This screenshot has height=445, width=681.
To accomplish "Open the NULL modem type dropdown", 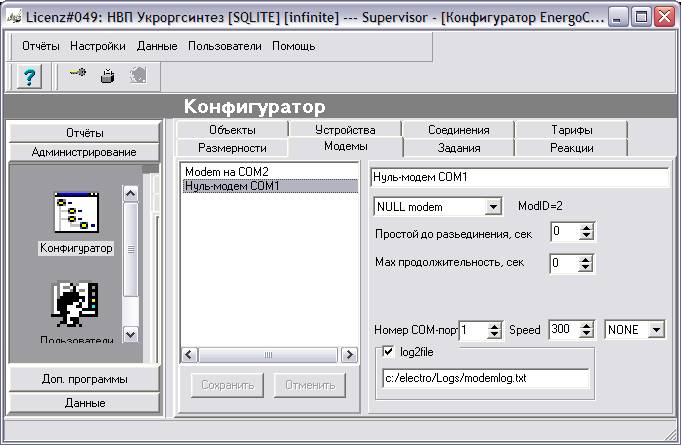I will point(492,207).
